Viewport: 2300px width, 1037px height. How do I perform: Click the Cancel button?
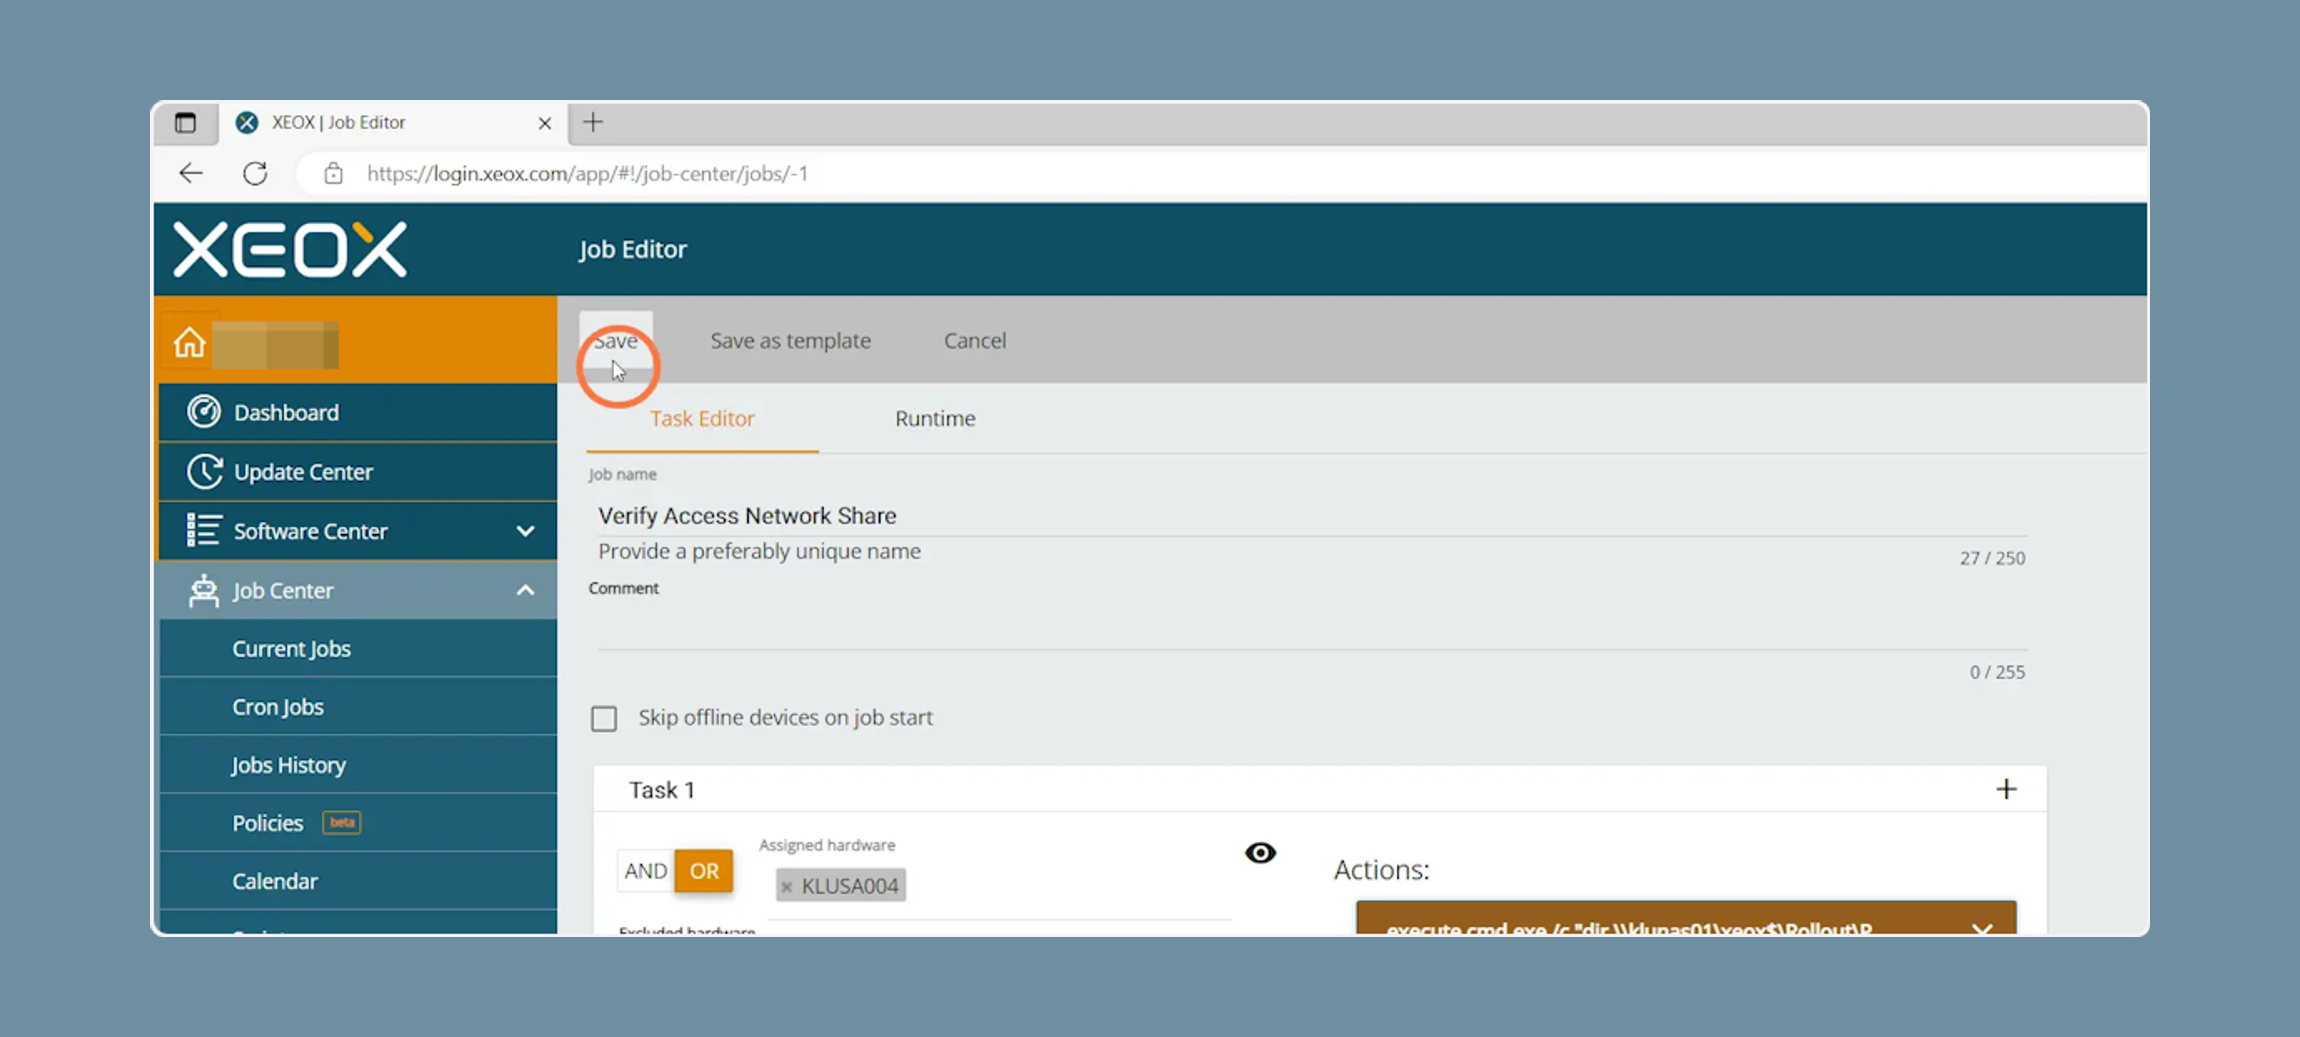[x=975, y=341]
